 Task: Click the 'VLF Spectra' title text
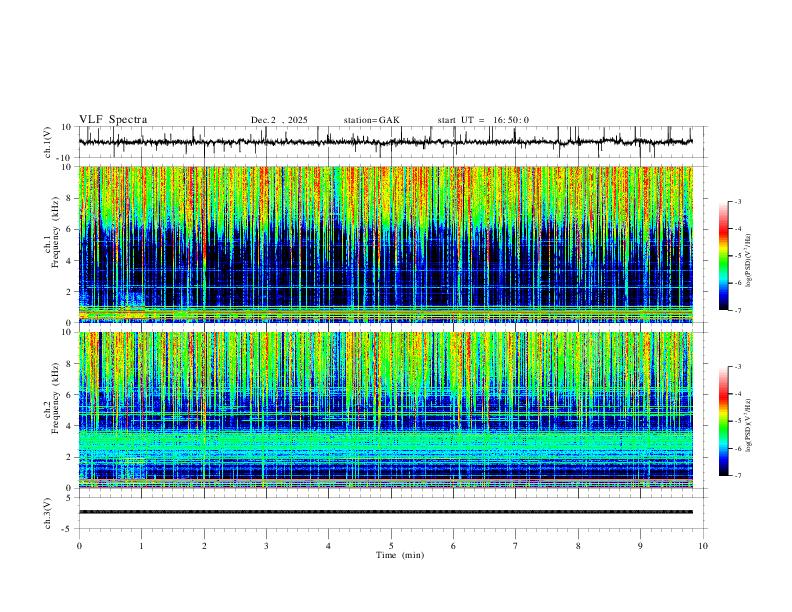[113, 120]
